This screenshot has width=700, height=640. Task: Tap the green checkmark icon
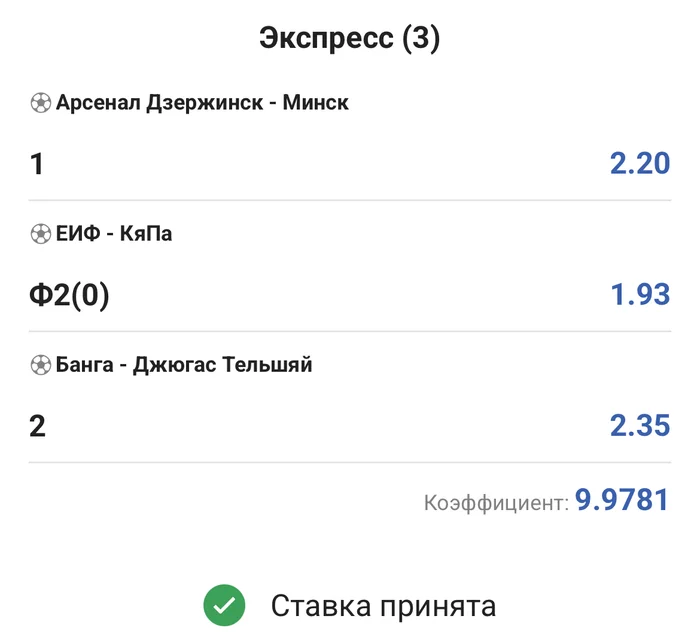[x=224, y=605]
